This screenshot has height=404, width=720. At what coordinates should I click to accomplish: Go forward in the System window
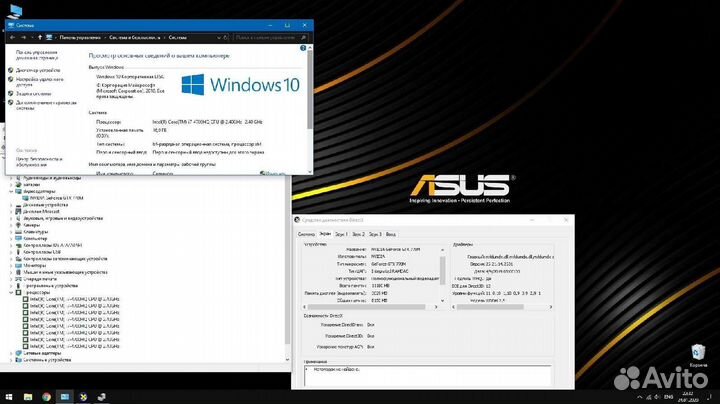tap(23, 38)
